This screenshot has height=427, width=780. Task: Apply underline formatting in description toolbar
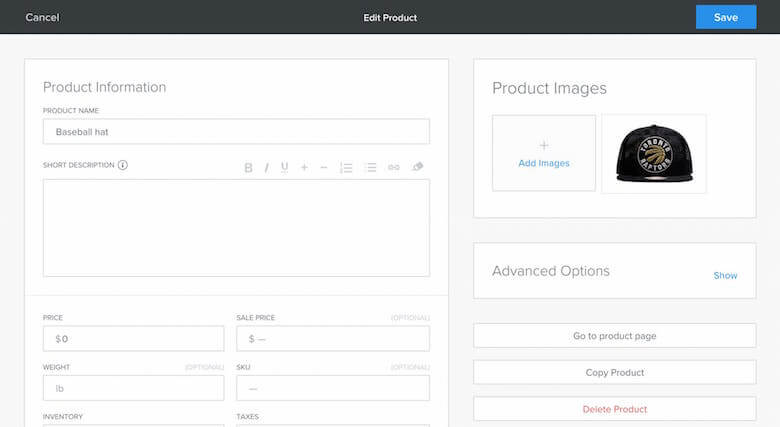coord(285,167)
